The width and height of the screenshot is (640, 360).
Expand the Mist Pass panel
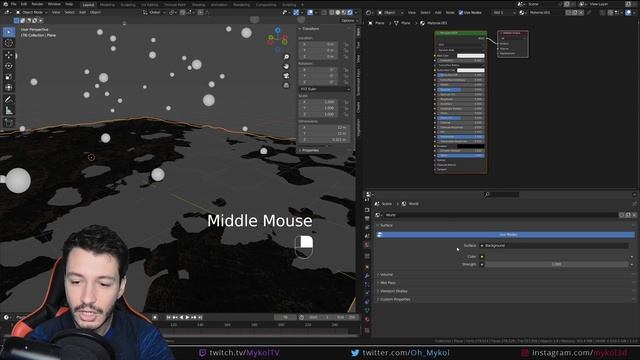387,283
